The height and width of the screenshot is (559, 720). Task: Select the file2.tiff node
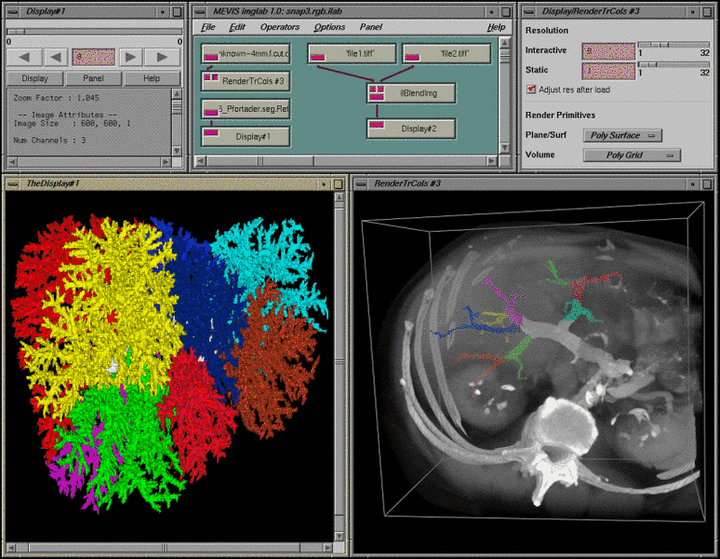446,54
